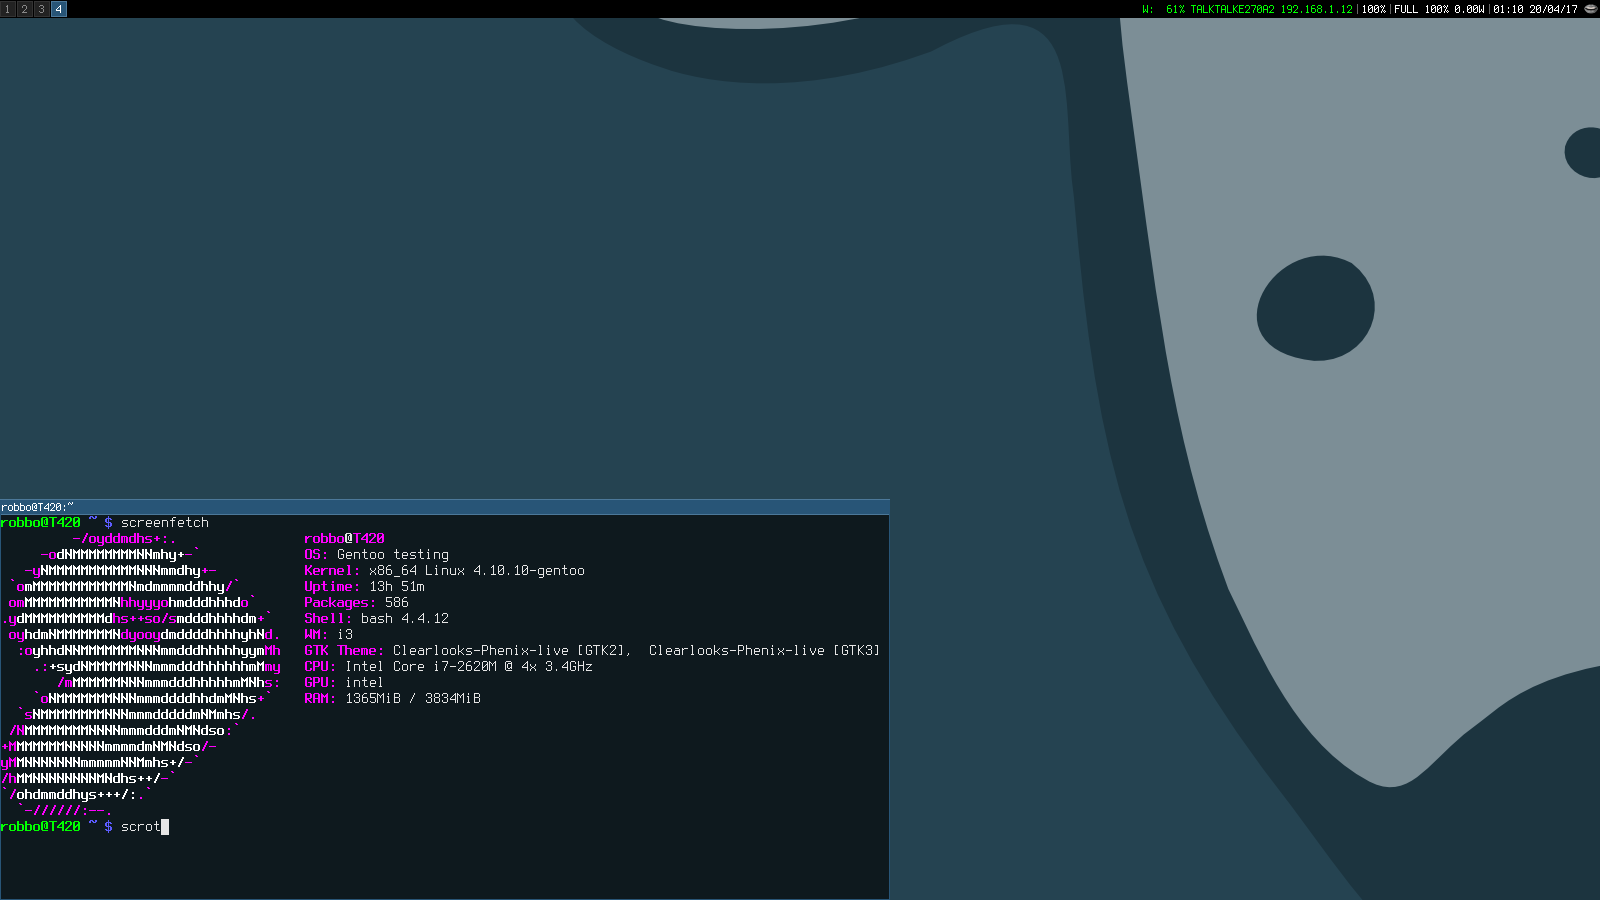Viewport: 1600px width, 900px height.
Task: Click the terminal cursor after scrot
Action: pyautogui.click(x=165, y=827)
